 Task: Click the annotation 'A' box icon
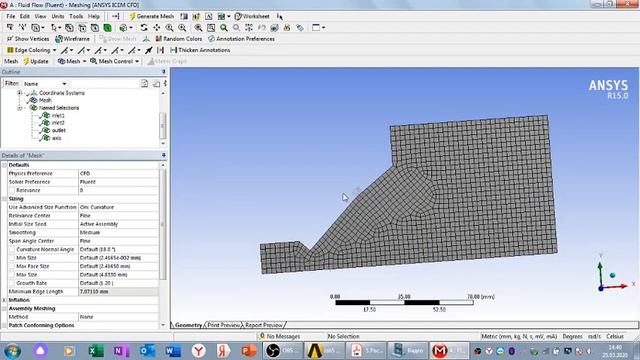[209, 16]
